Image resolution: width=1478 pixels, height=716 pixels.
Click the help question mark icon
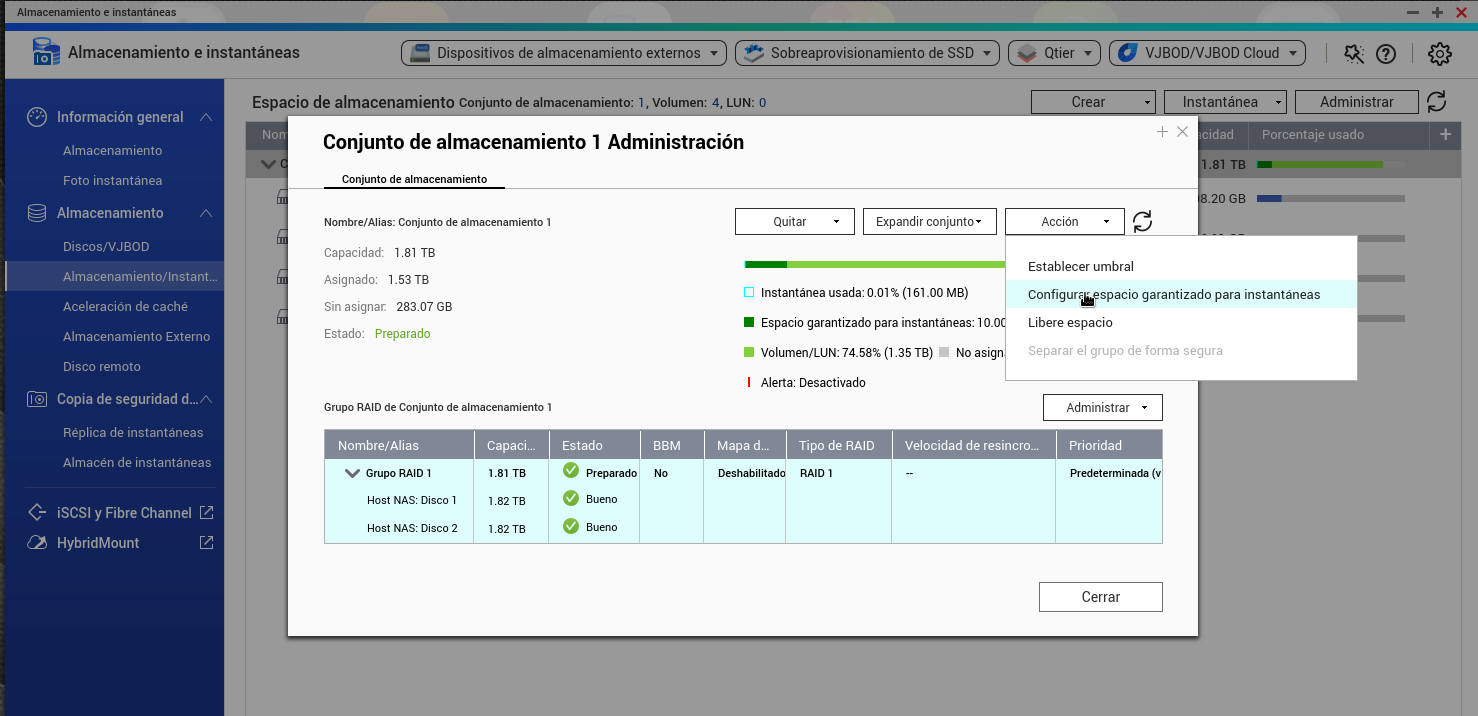point(1386,54)
